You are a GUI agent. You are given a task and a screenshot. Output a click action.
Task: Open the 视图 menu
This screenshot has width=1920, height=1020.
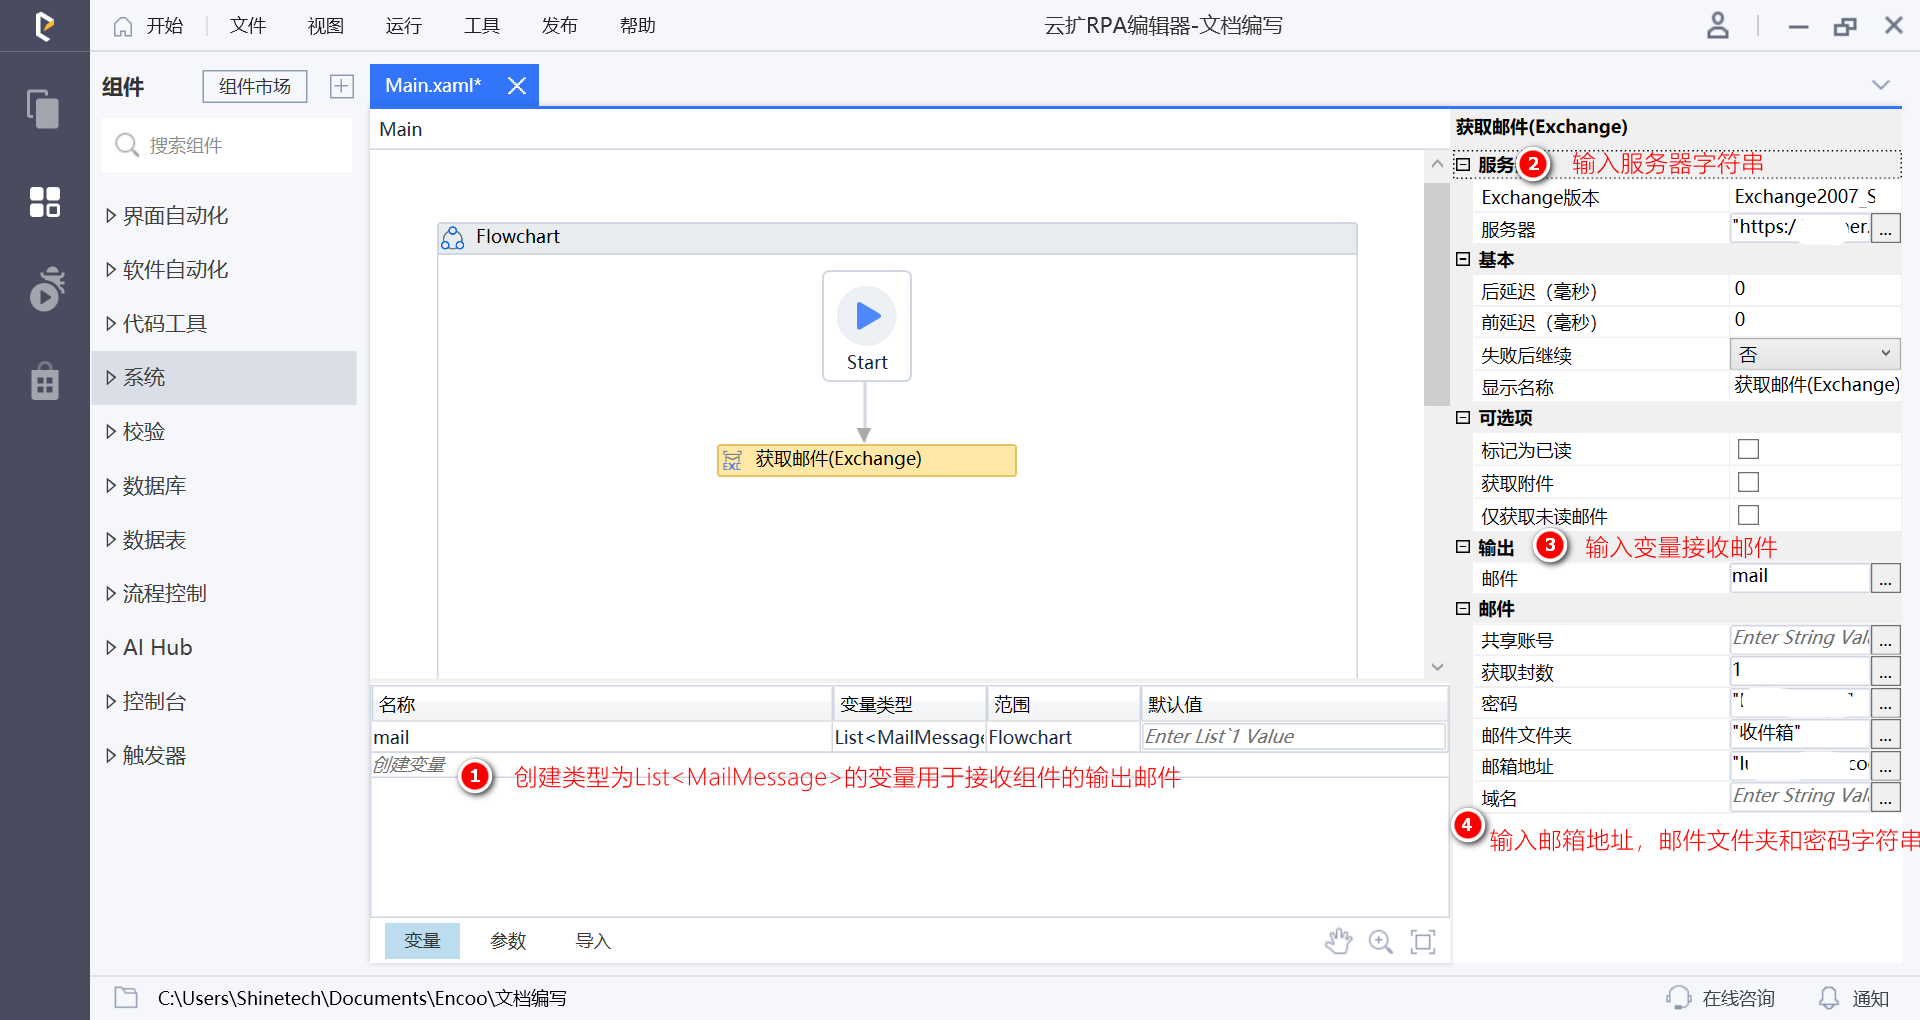point(325,26)
